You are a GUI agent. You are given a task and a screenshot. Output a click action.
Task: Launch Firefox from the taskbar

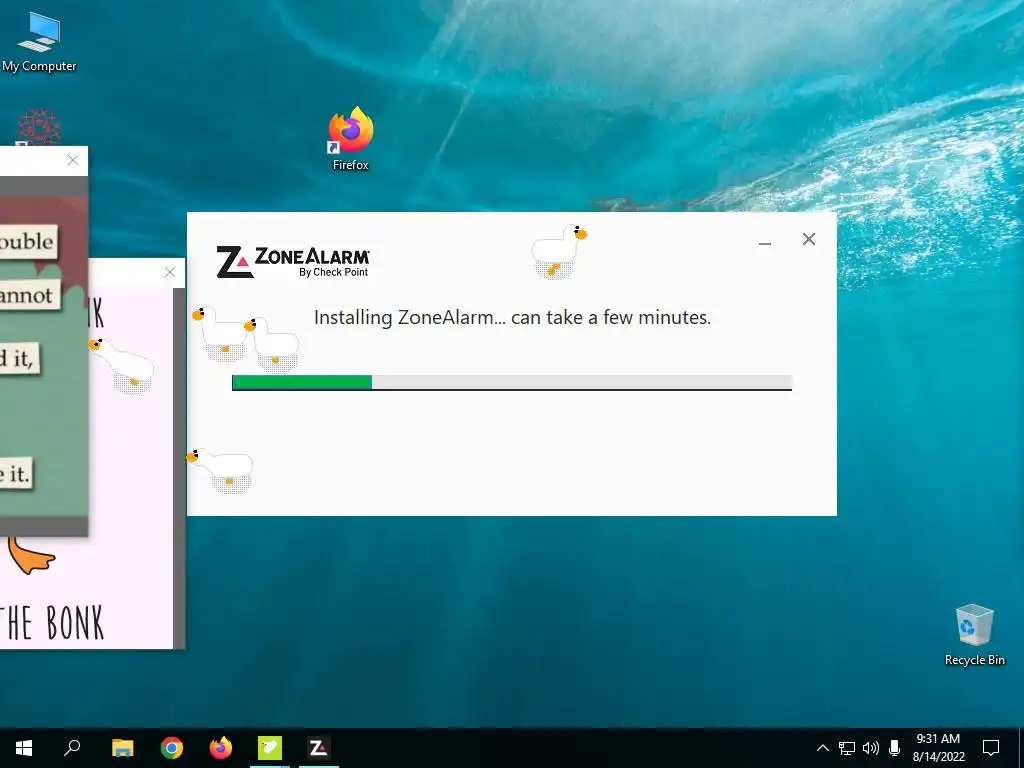(221, 748)
